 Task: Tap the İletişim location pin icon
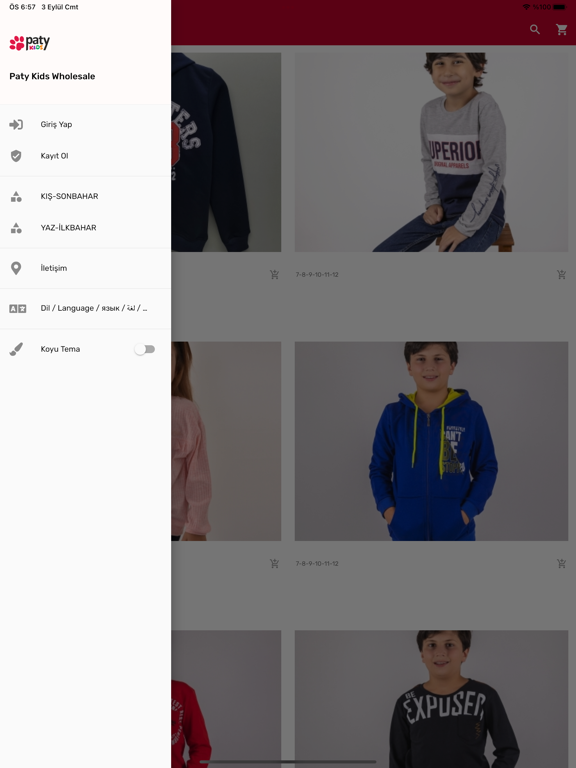(x=16, y=268)
